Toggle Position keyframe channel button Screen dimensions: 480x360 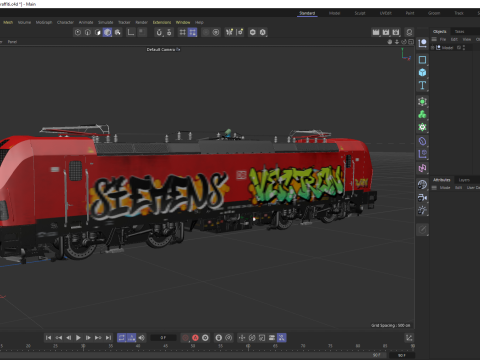coord(242,338)
